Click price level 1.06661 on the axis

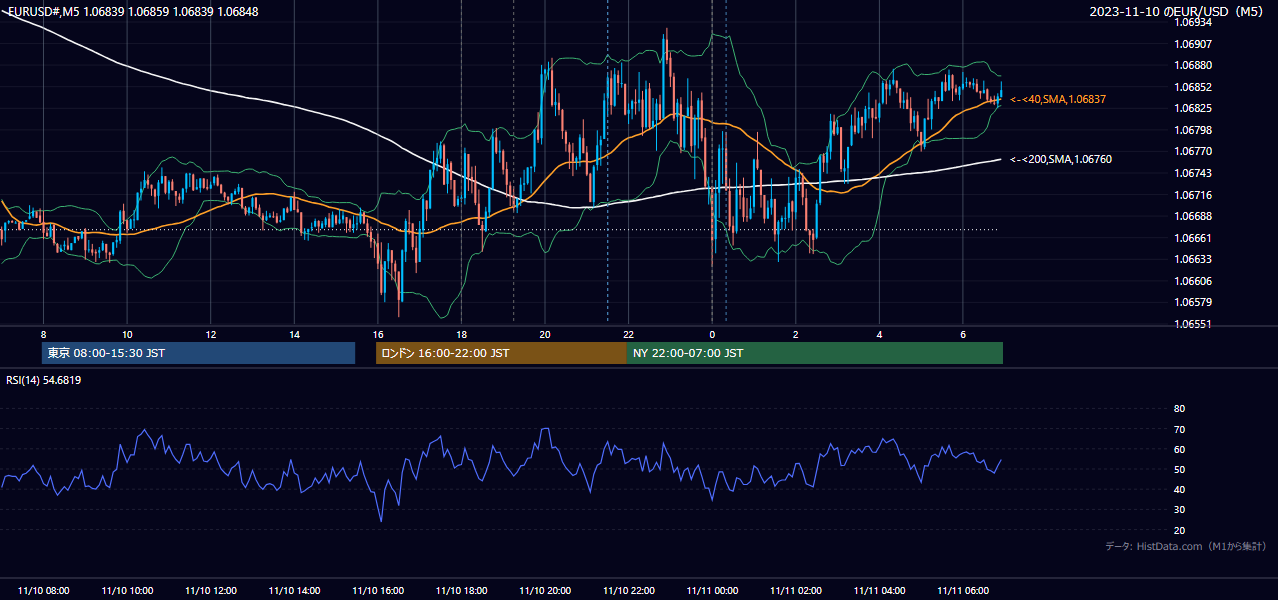tap(1193, 238)
